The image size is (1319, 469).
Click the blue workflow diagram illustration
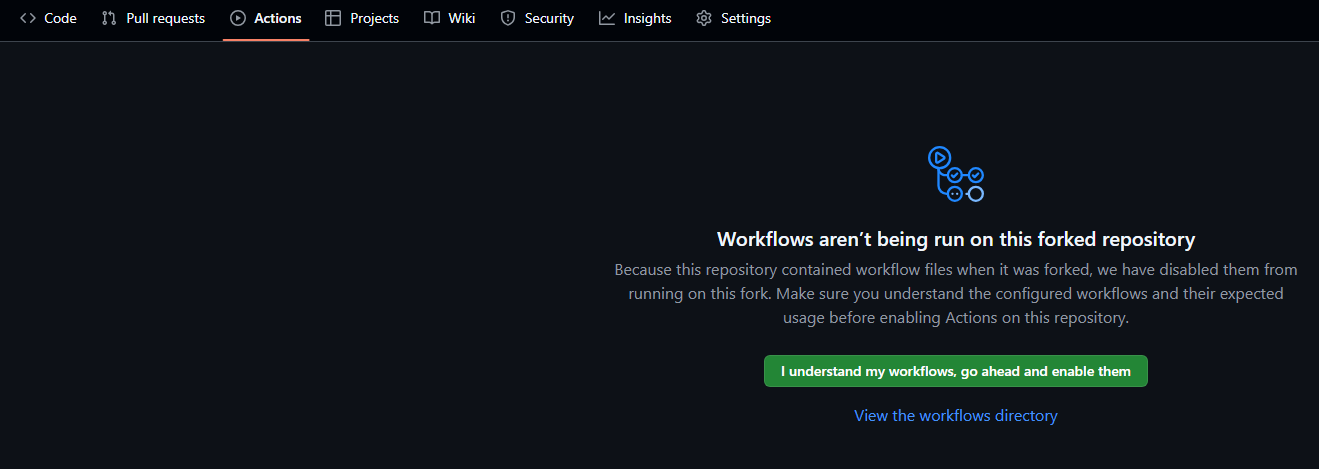(956, 174)
